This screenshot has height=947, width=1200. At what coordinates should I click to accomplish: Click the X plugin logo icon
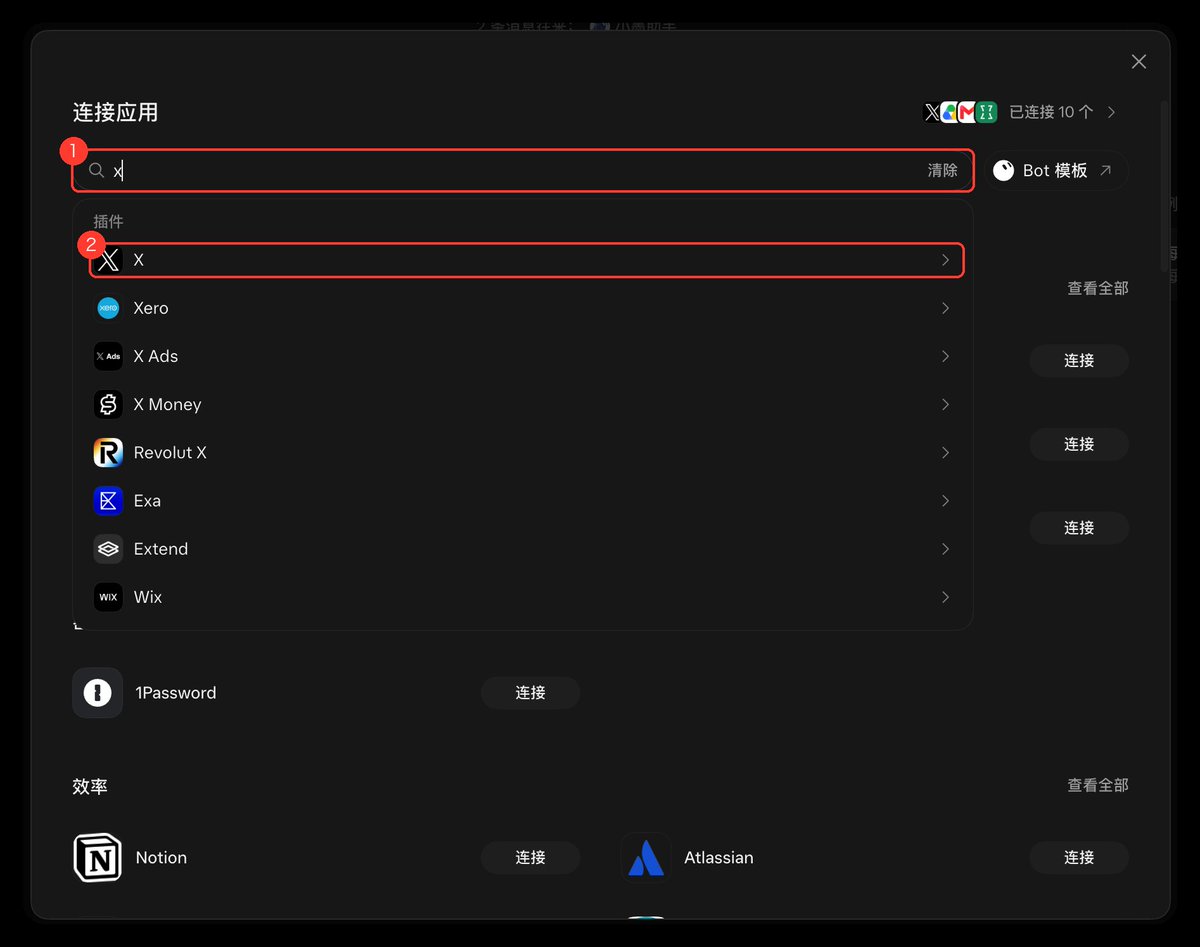[x=109, y=260]
